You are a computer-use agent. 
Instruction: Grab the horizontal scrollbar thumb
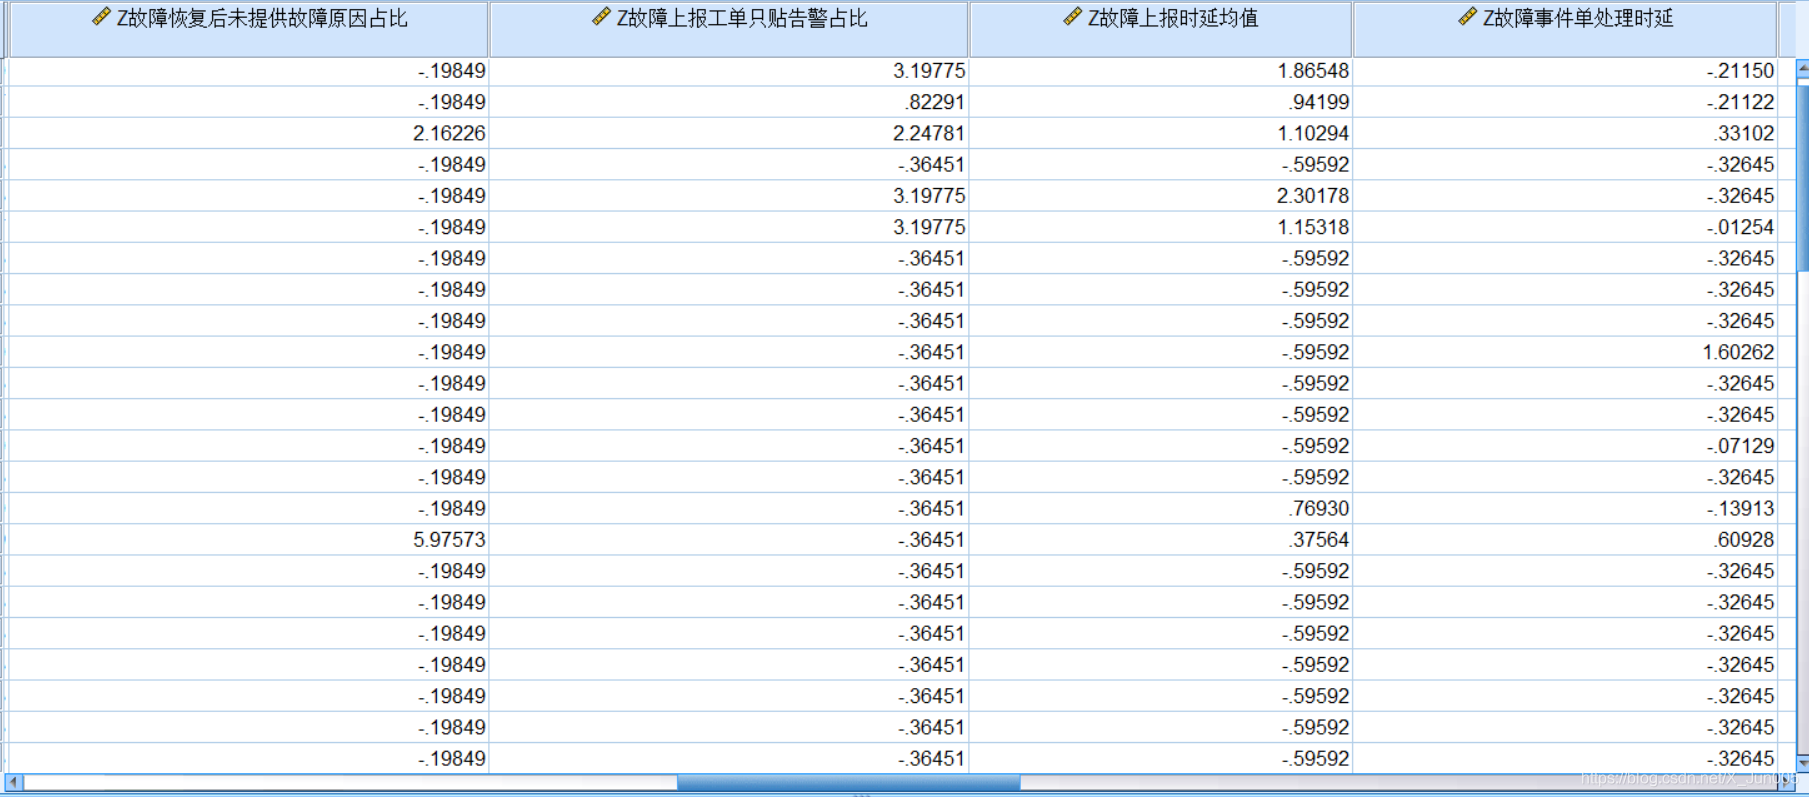tap(848, 782)
